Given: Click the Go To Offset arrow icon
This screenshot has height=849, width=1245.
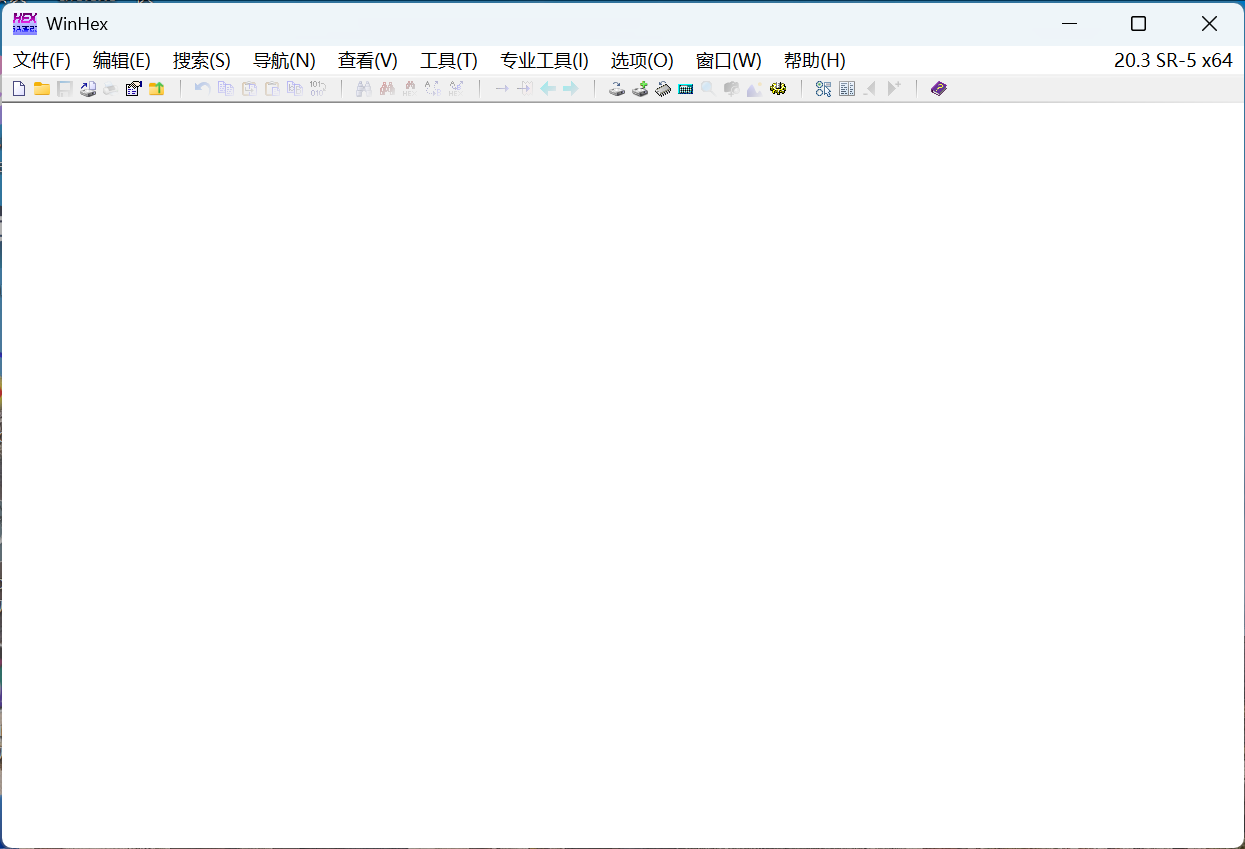Looking at the screenshot, I should [x=502, y=89].
